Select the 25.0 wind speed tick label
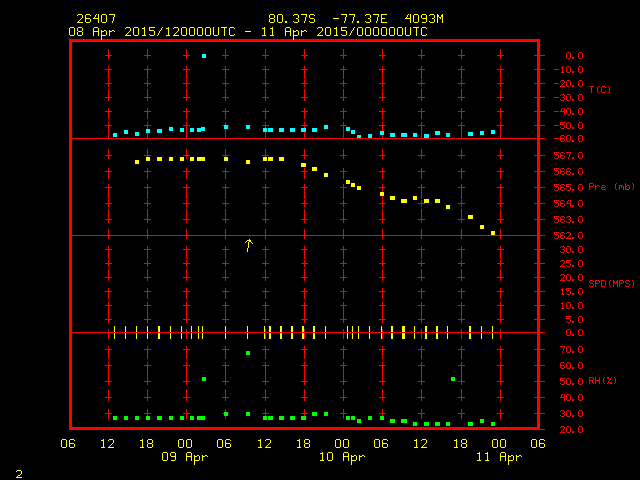The height and width of the screenshot is (480, 640). tap(571, 264)
